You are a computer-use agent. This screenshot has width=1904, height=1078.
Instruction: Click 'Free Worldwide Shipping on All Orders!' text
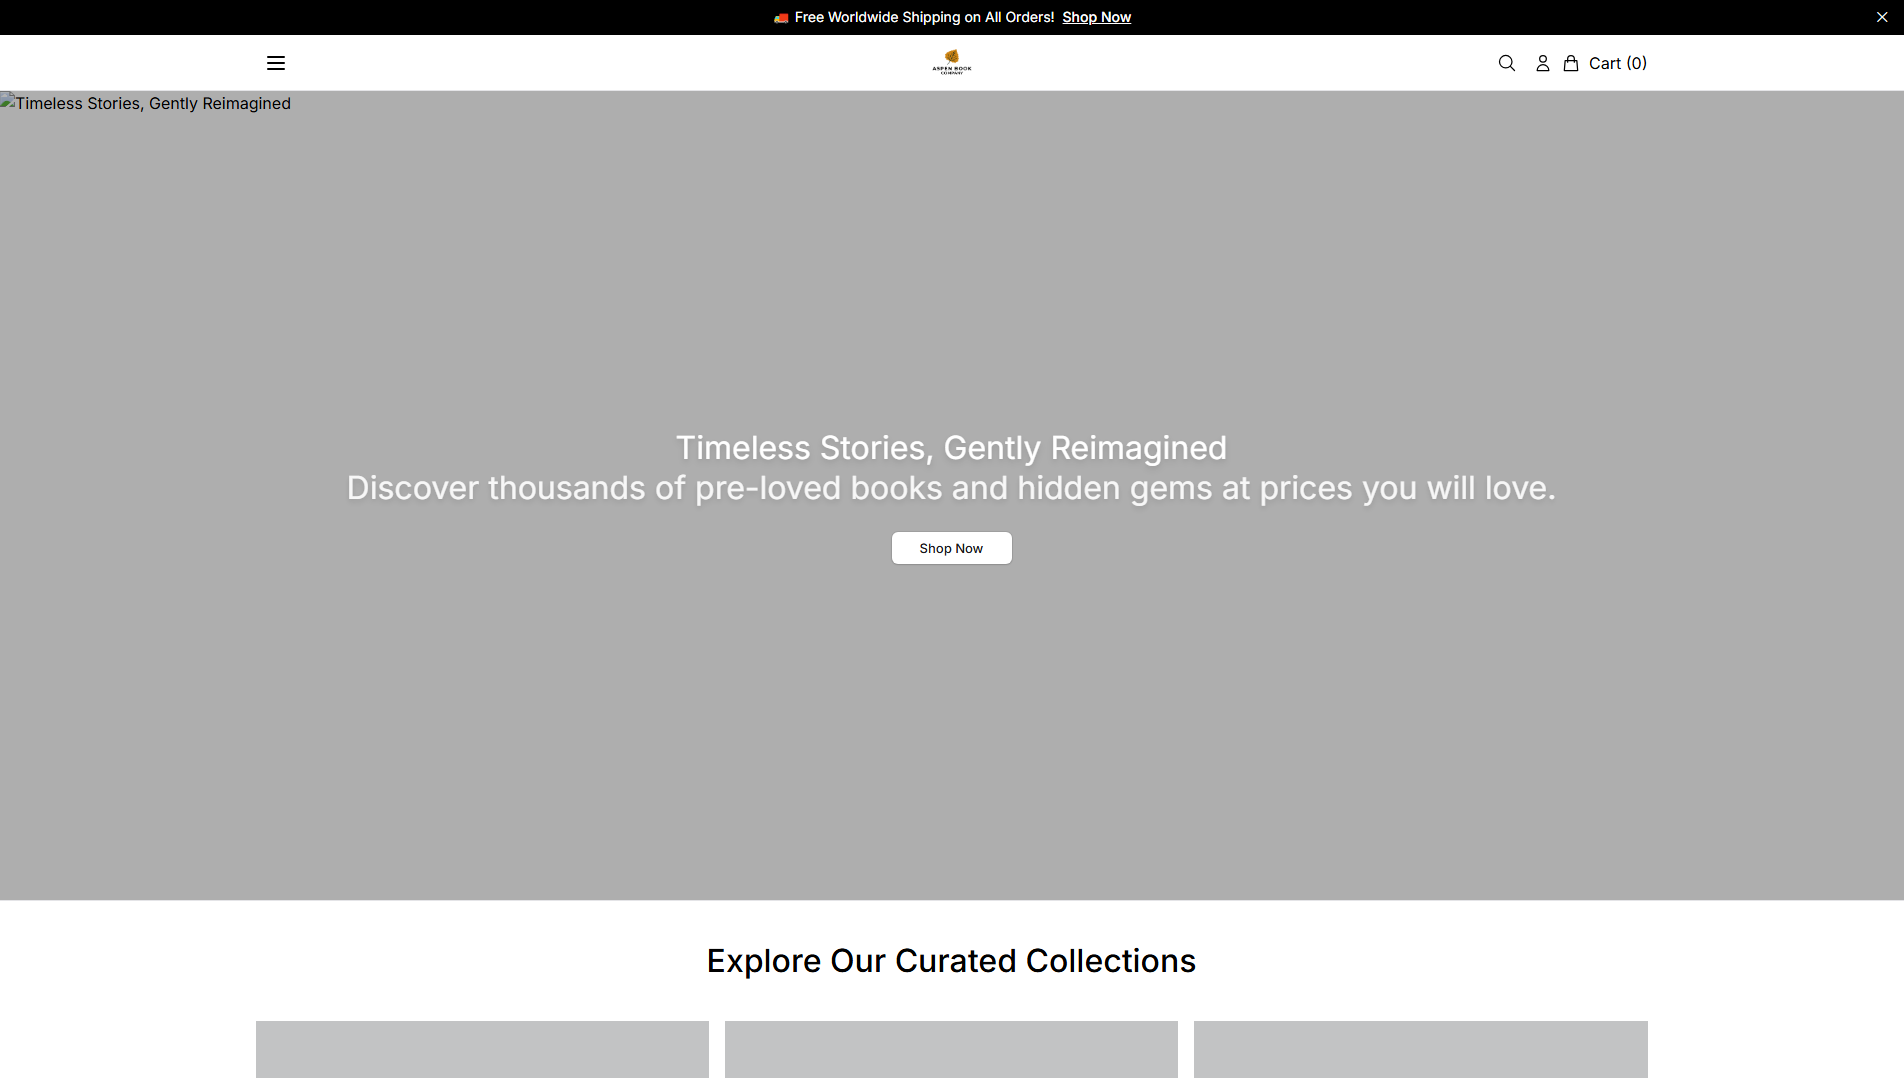[x=925, y=17]
